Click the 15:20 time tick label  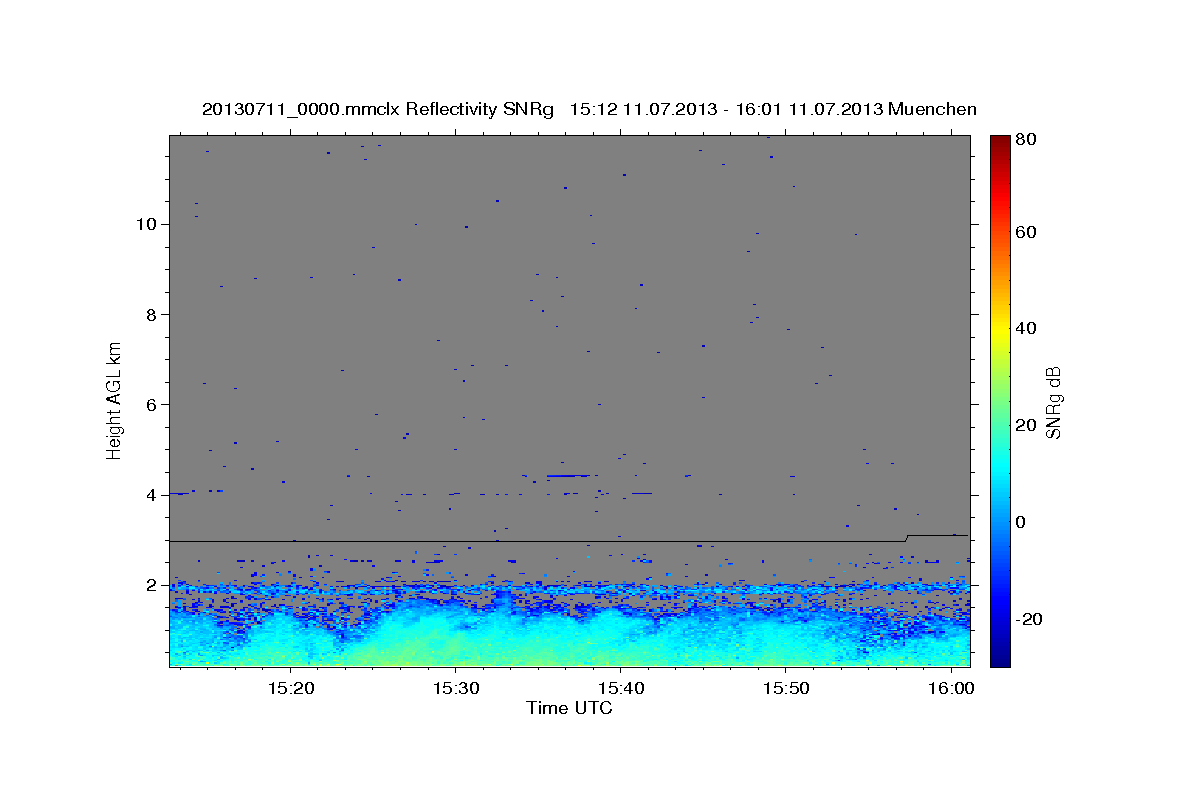(290, 689)
